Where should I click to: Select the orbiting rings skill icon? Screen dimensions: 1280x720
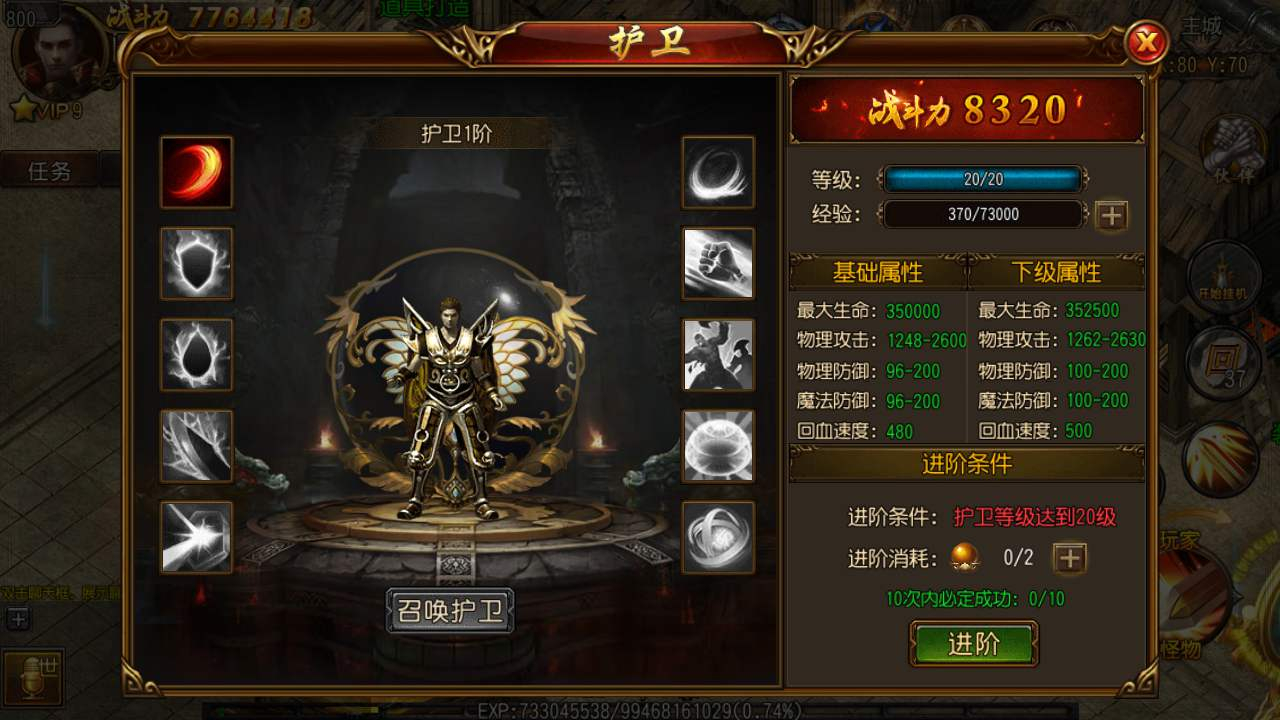(718, 537)
